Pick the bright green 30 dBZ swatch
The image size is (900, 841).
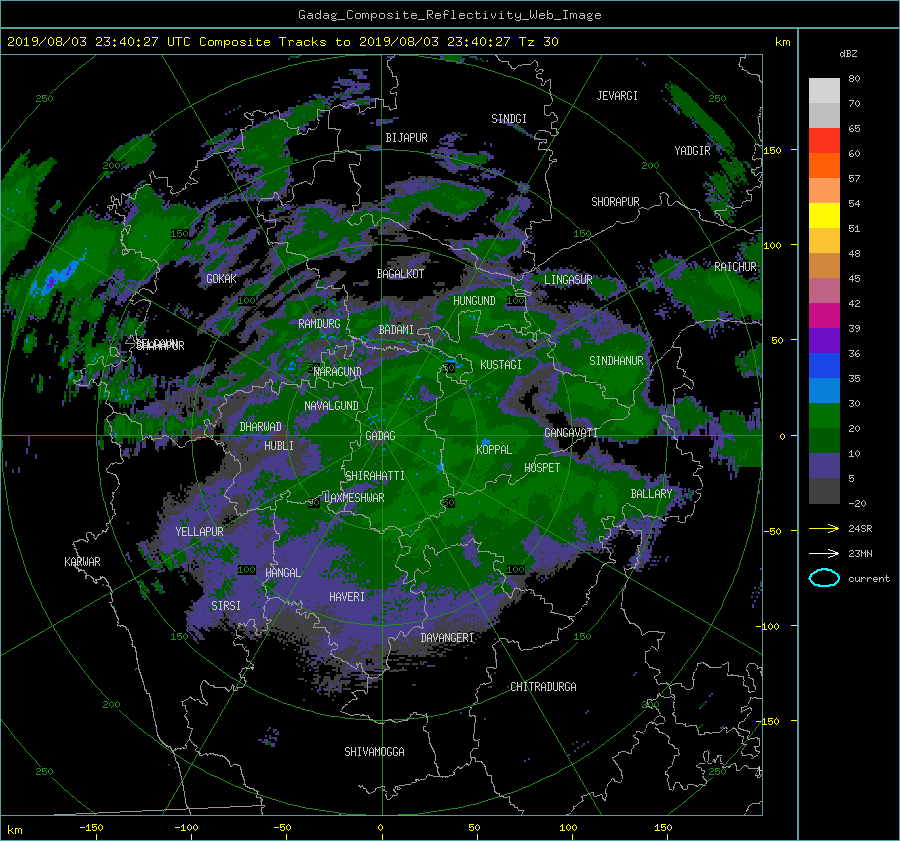pyautogui.click(x=824, y=416)
